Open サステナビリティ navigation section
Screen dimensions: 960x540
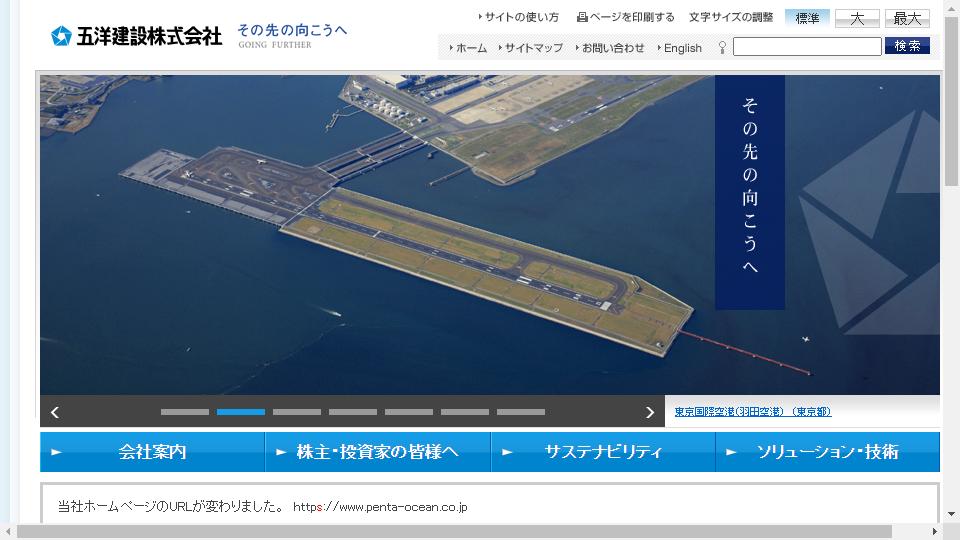603,452
